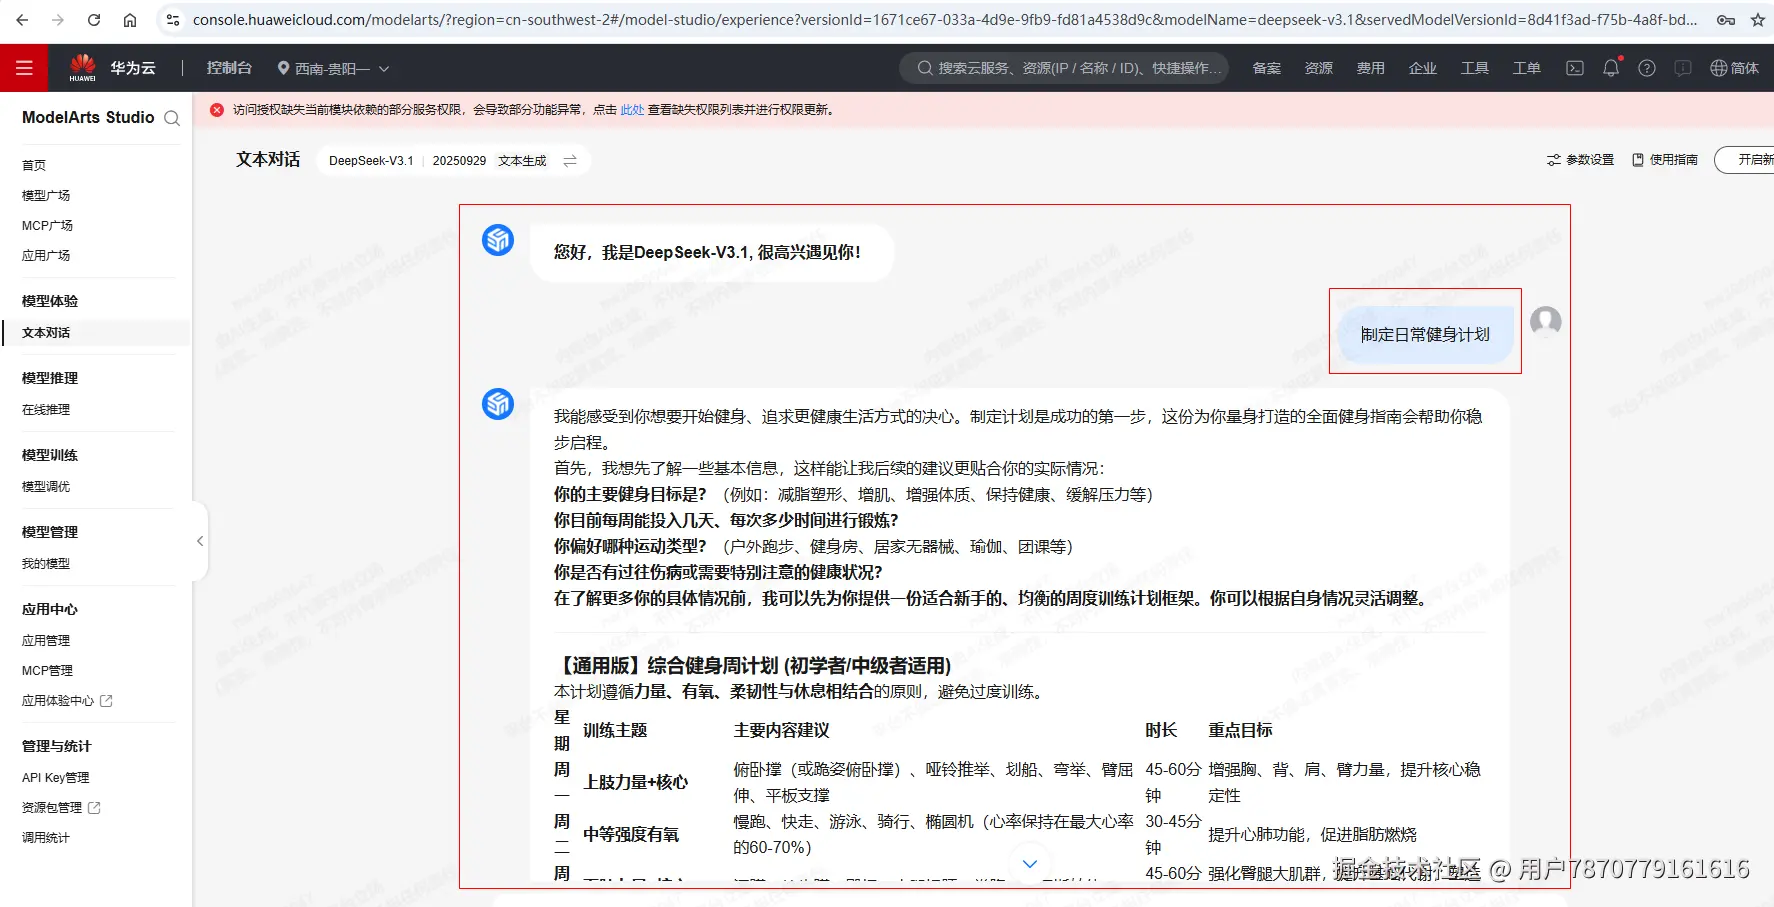Switch language via 简体 globe
Viewport: 1774px width, 907px height.
tap(1734, 68)
